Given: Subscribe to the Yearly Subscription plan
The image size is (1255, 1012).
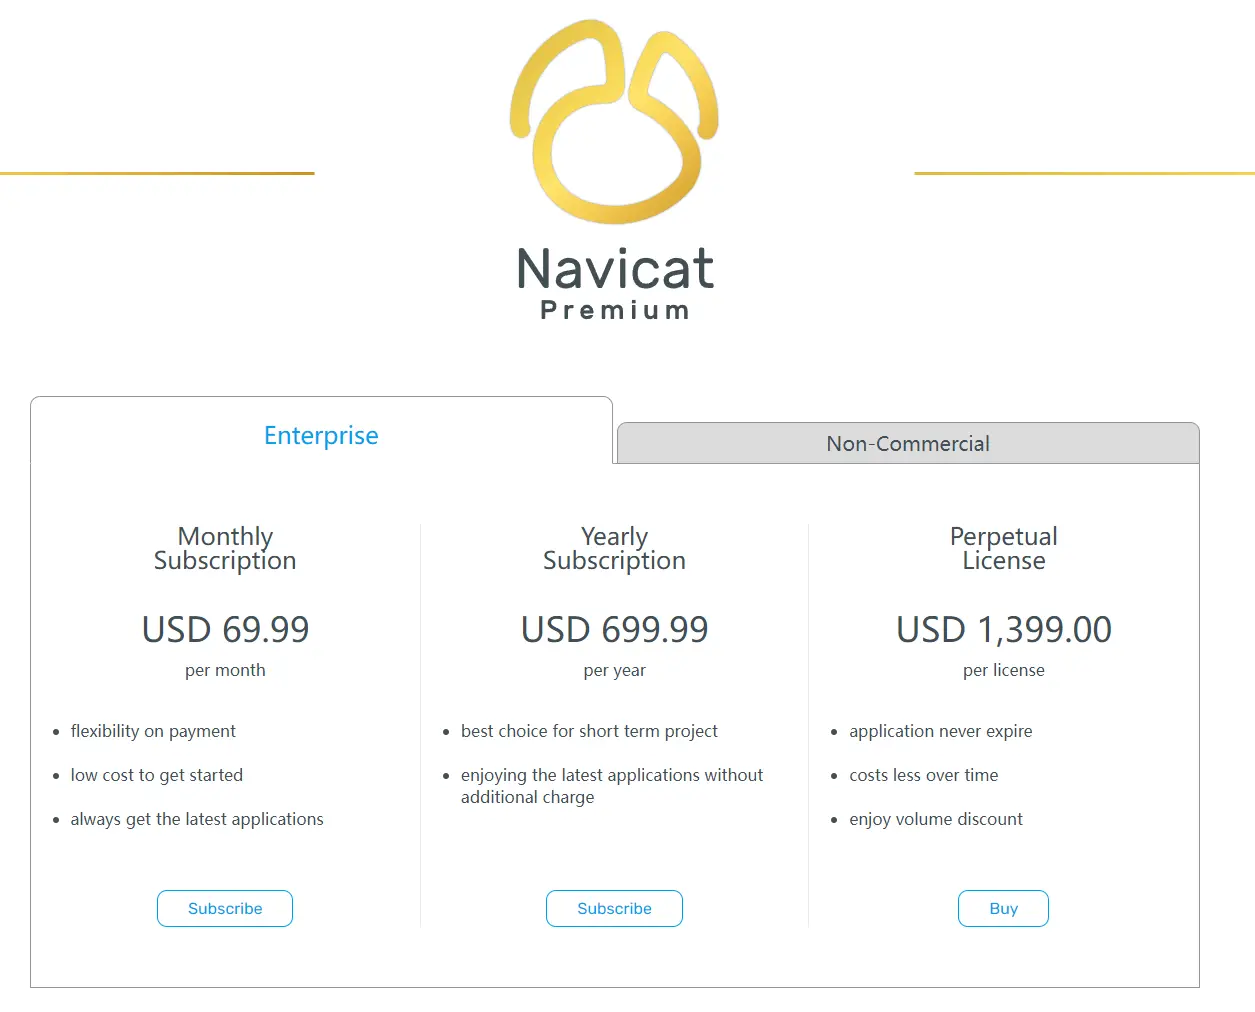Looking at the screenshot, I should [614, 908].
